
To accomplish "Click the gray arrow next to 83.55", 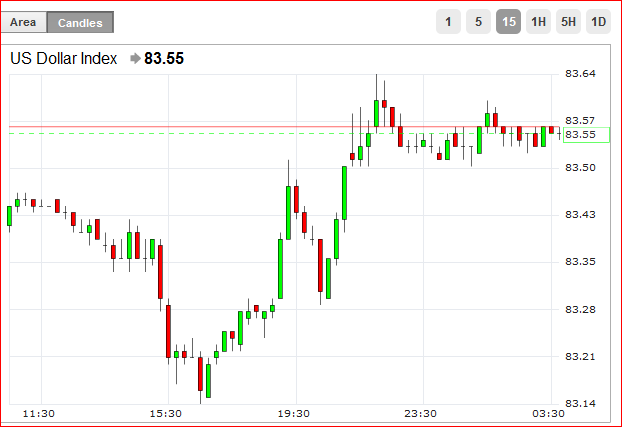I will tap(135, 59).
